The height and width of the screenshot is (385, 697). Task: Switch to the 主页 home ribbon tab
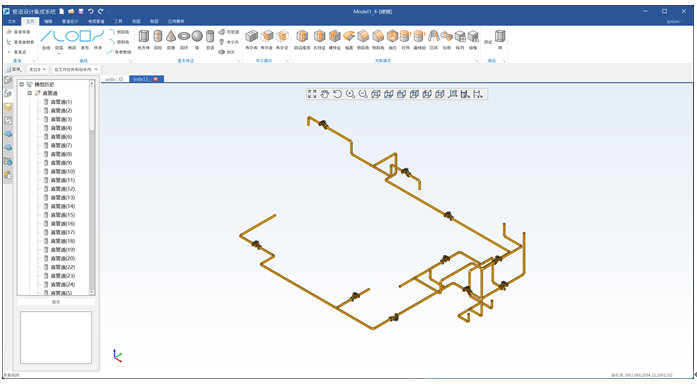(30, 21)
